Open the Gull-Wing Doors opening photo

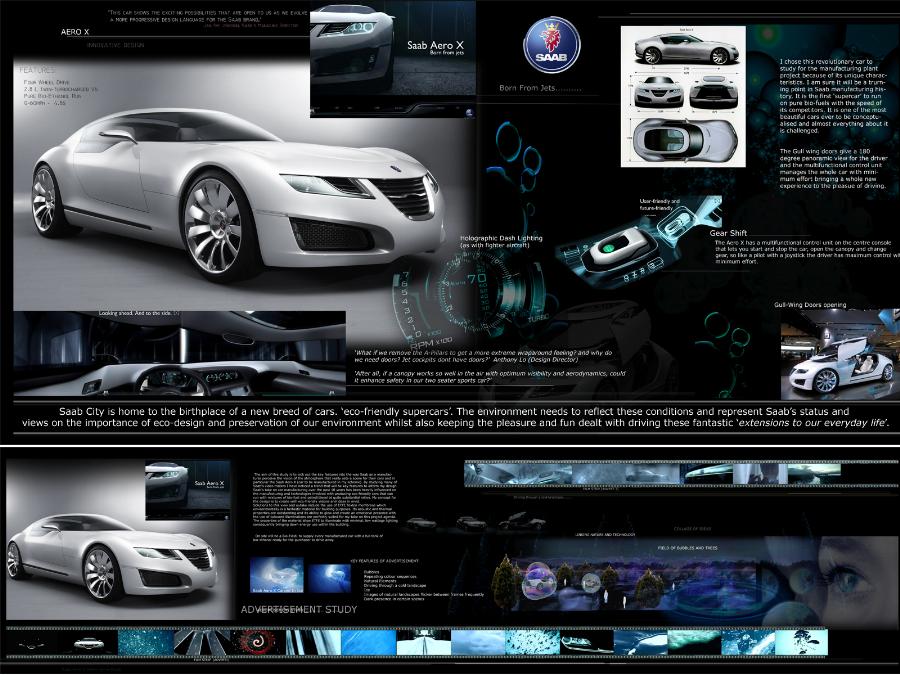846,353
